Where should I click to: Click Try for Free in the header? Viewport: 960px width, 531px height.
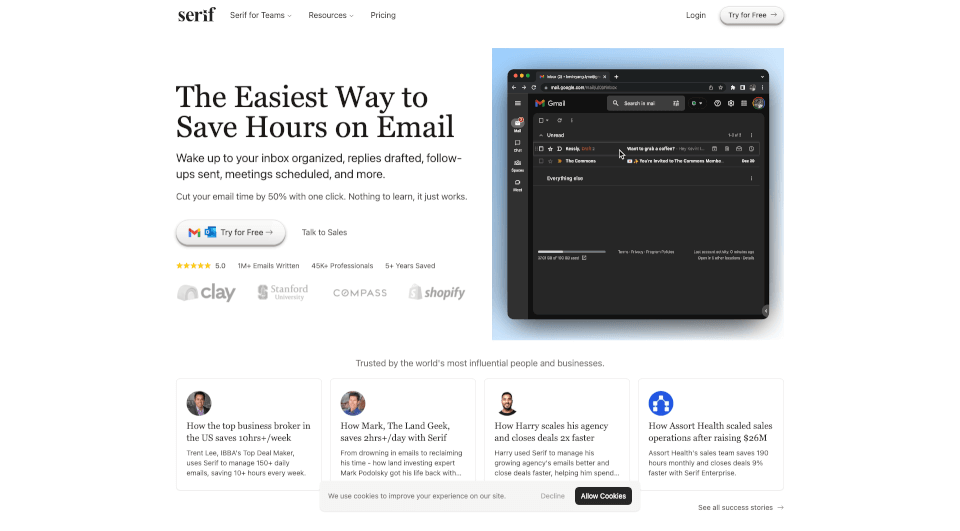[x=752, y=15]
